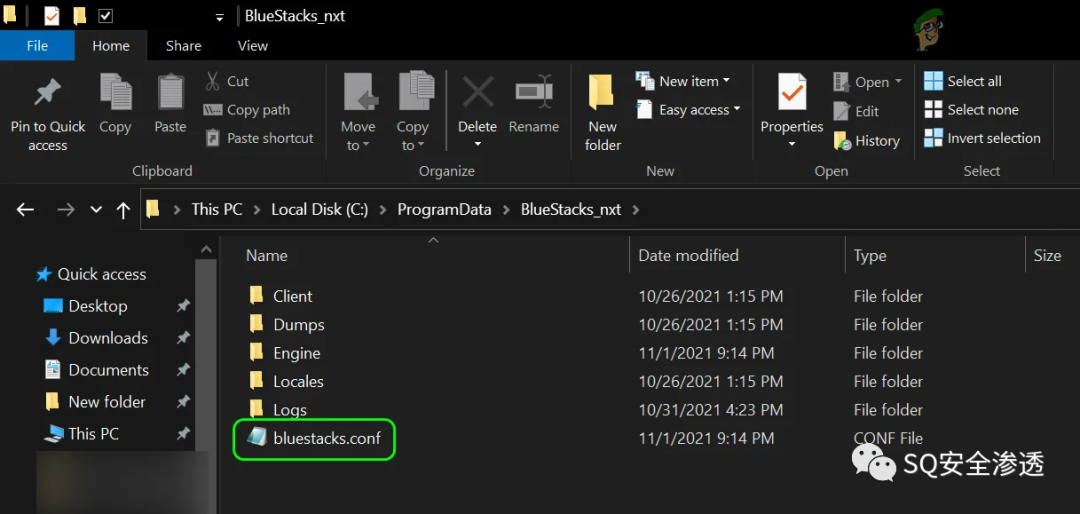Sort by Name column header

[267, 256]
